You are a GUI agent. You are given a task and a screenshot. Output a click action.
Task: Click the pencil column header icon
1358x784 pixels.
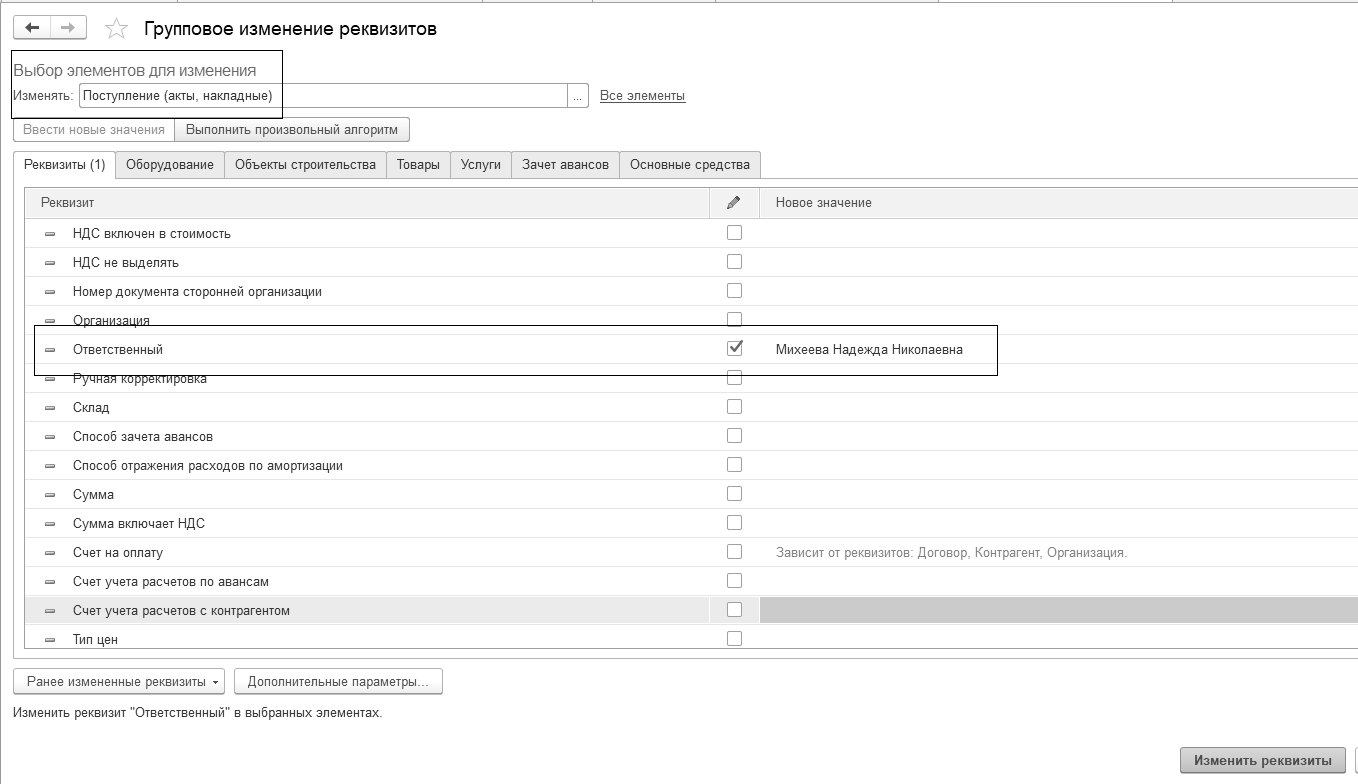click(734, 202)
